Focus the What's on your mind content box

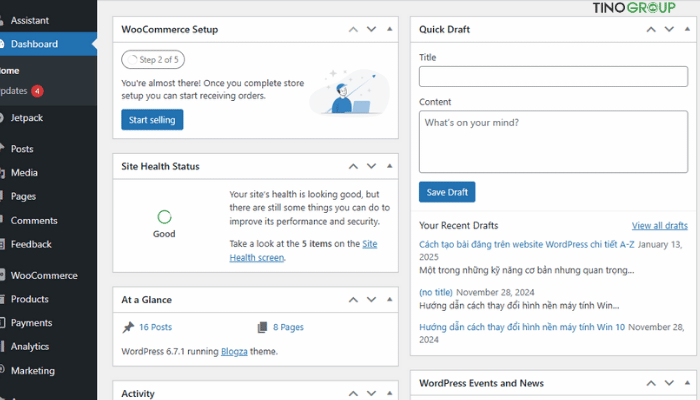click(553, 142)
